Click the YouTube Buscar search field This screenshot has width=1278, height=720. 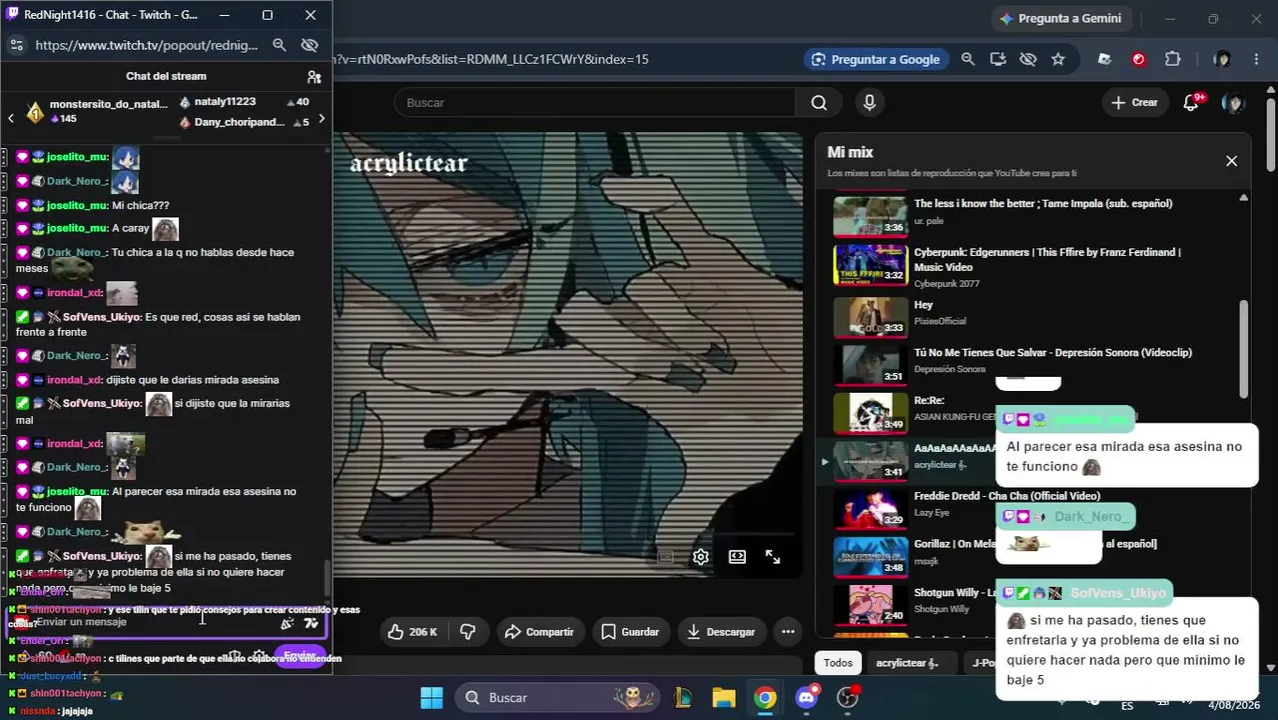(594, 102)
